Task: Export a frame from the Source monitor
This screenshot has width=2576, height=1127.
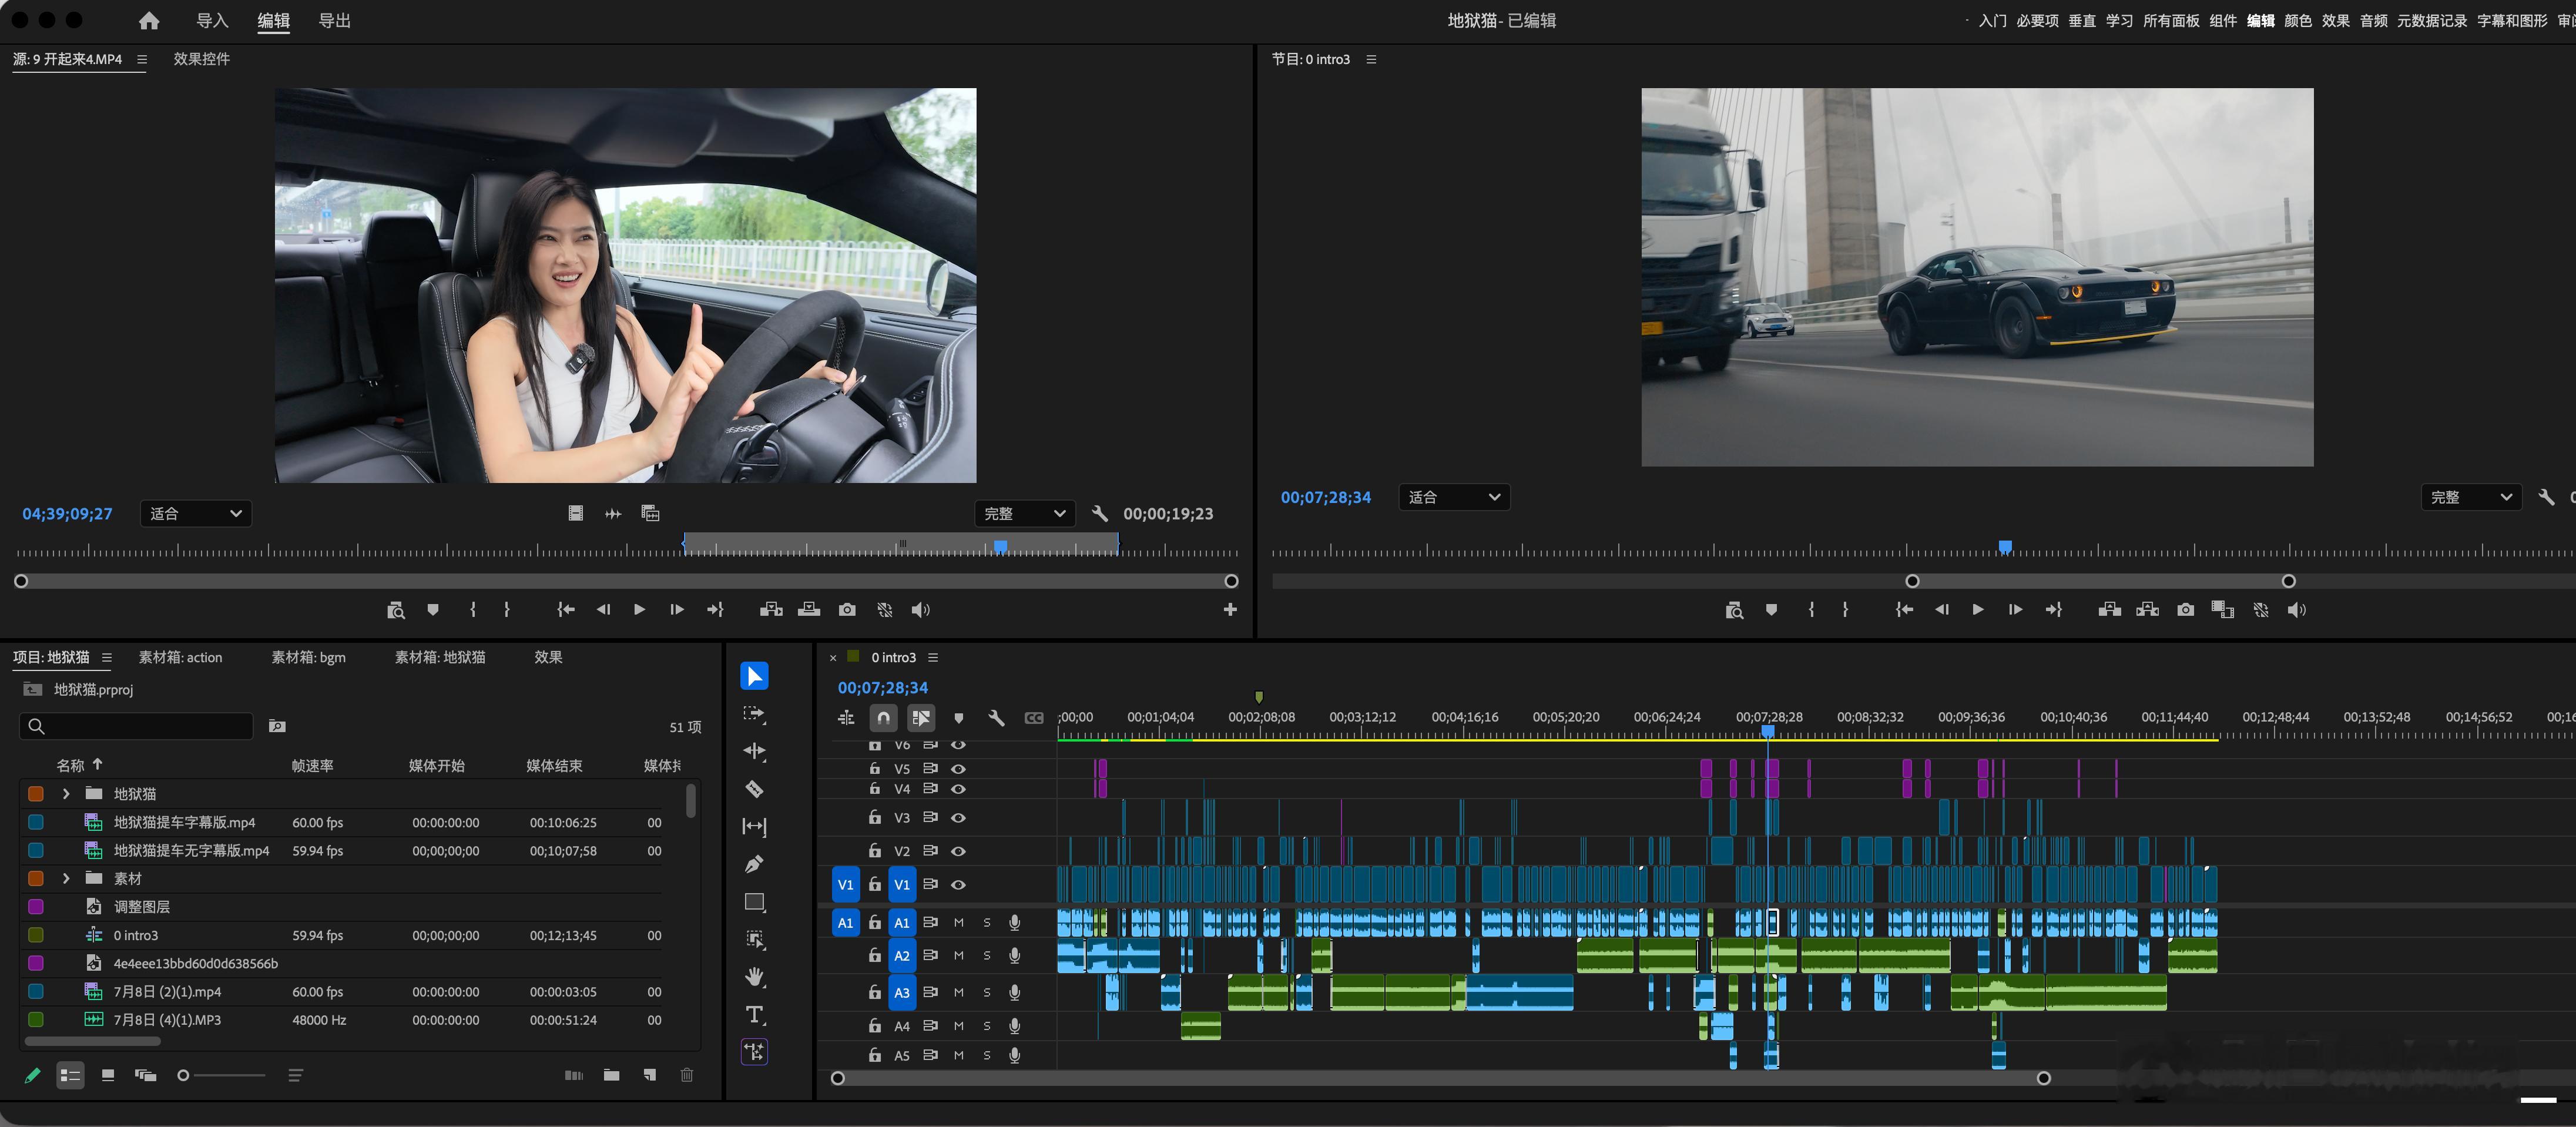Action: pyautogui.click(x=847, y=609)
